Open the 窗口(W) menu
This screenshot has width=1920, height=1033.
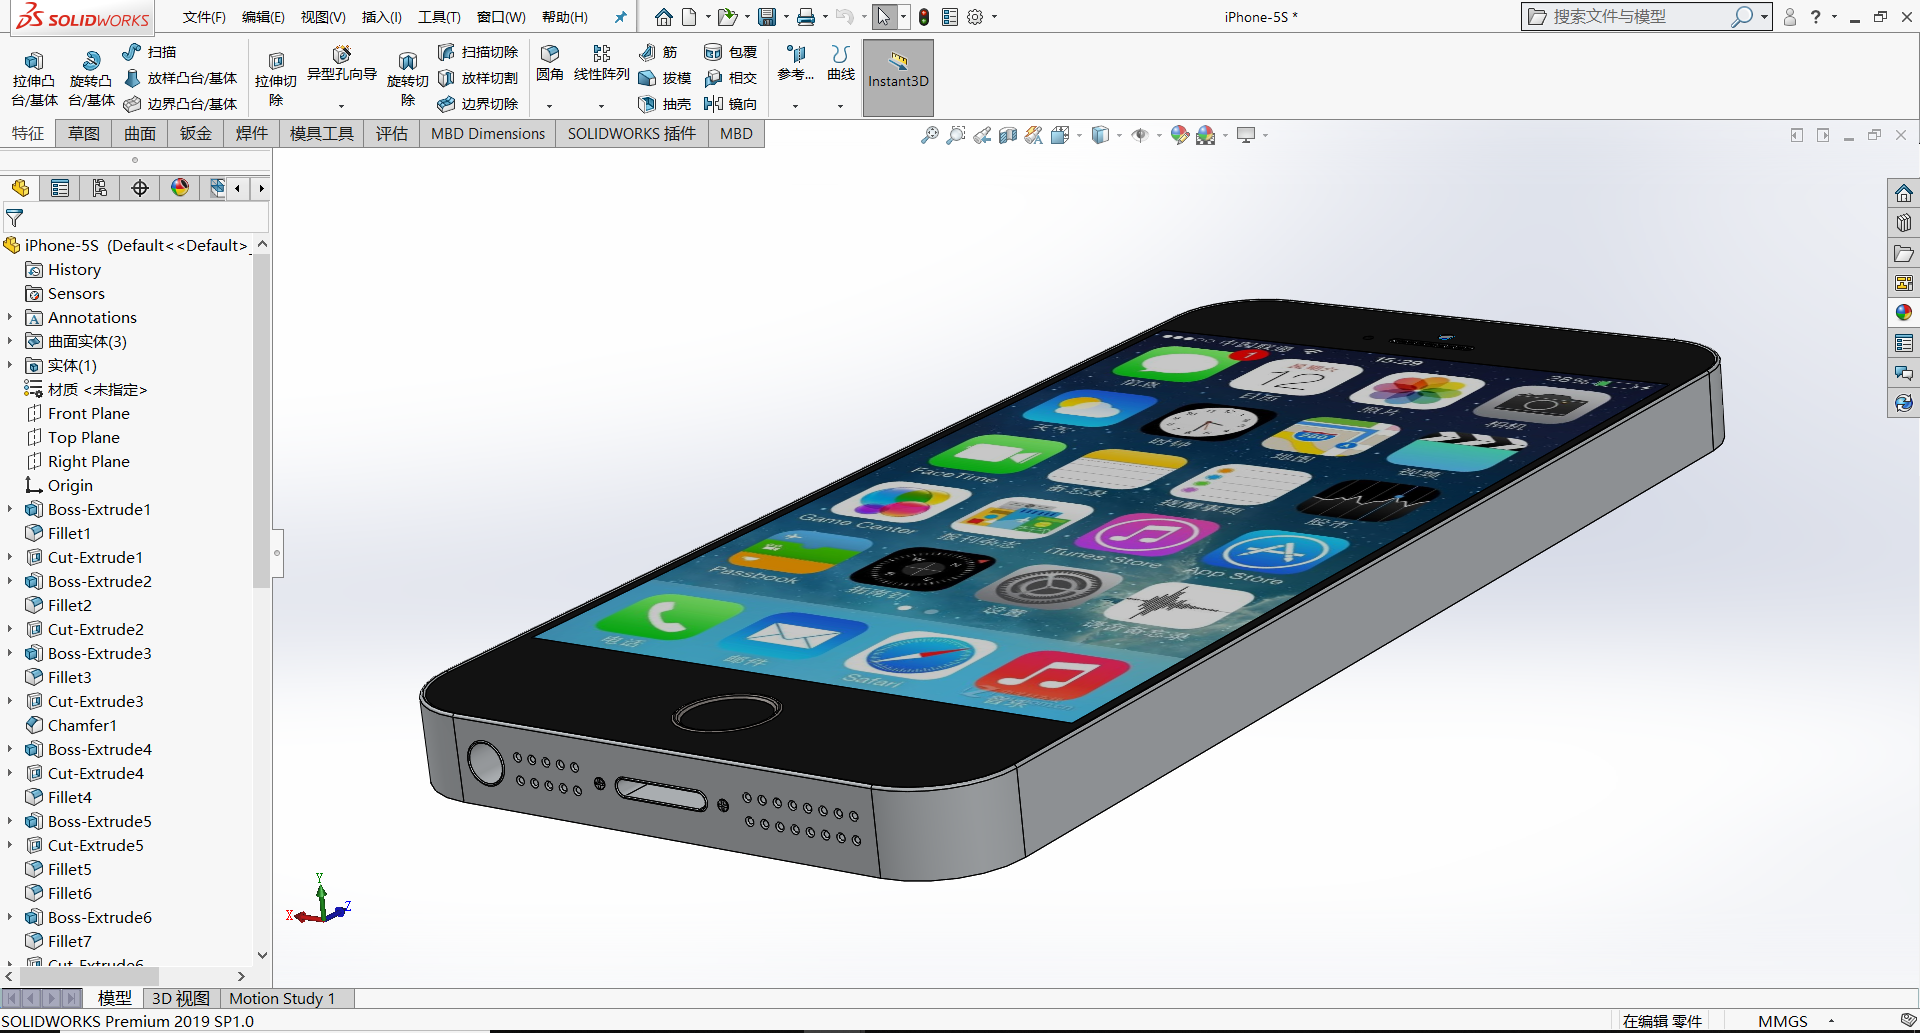[x=501, y=17]
